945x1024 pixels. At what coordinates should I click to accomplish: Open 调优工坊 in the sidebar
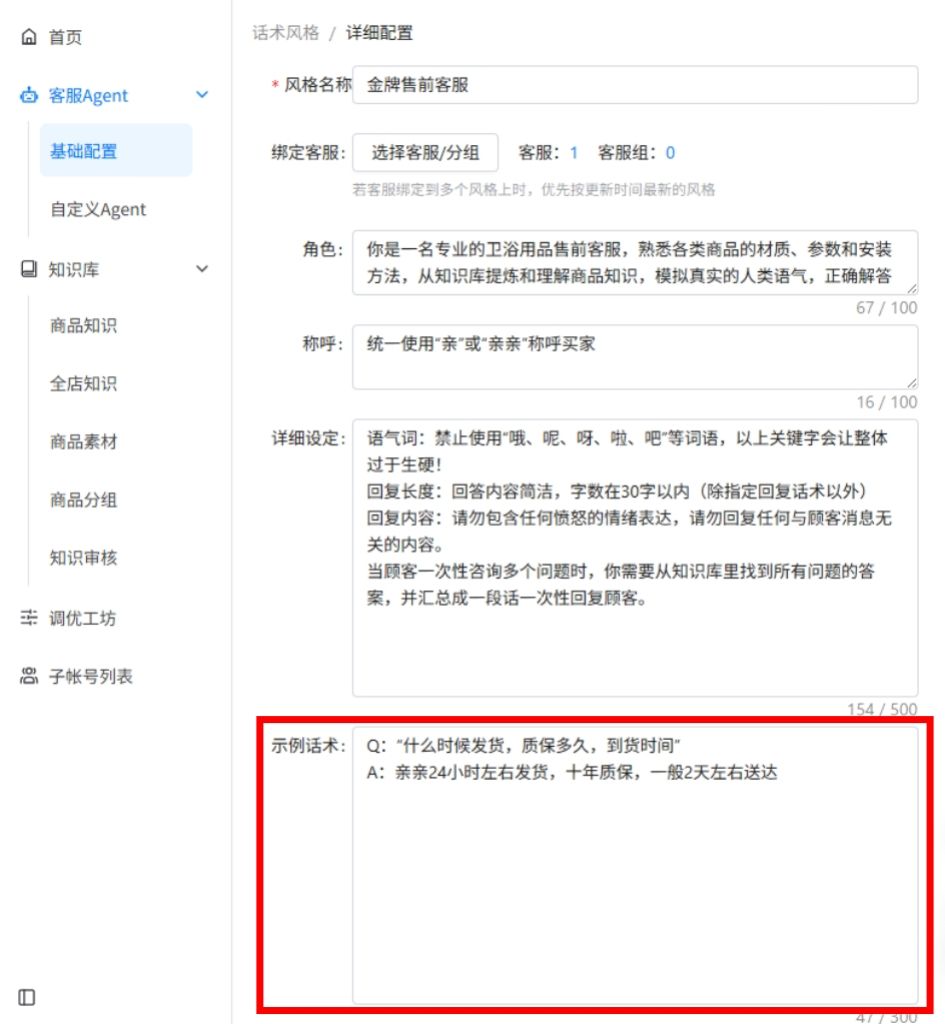(x=82, y=618)
